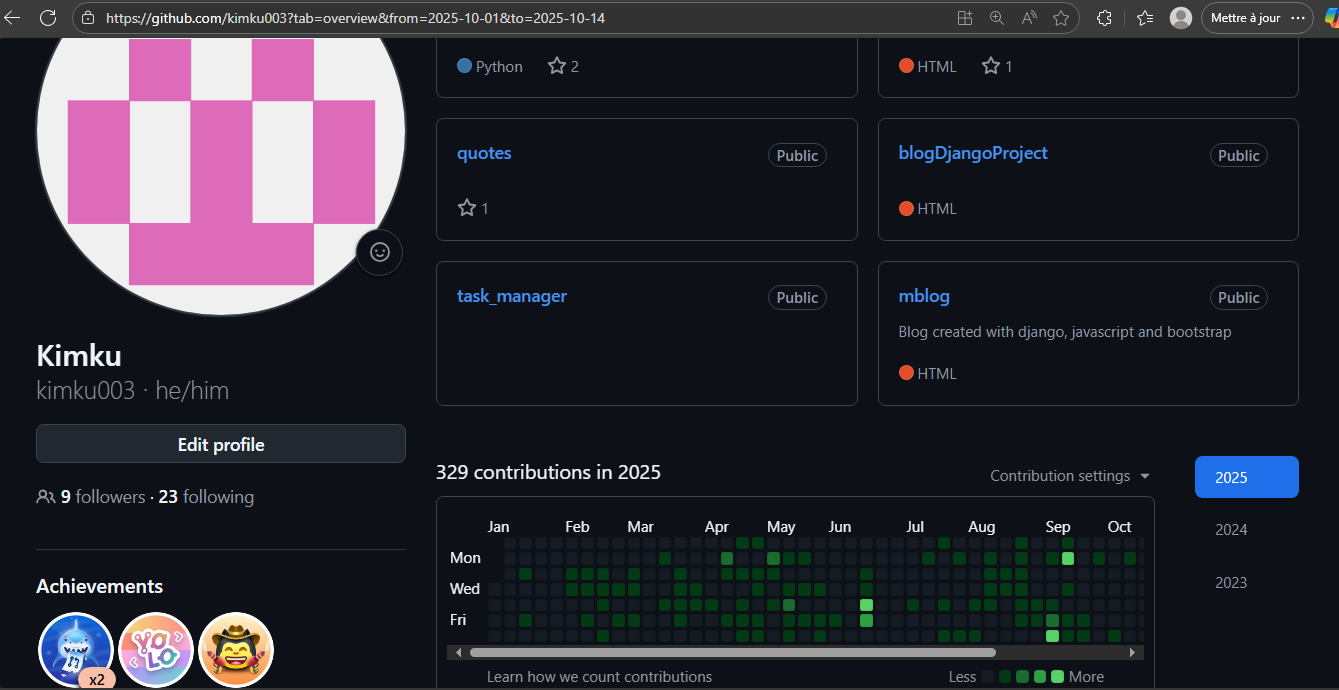The width and height of the screenshot is (1339, 690).
Task: Open the browser extensions puzzle icon
Action: 1104,18
